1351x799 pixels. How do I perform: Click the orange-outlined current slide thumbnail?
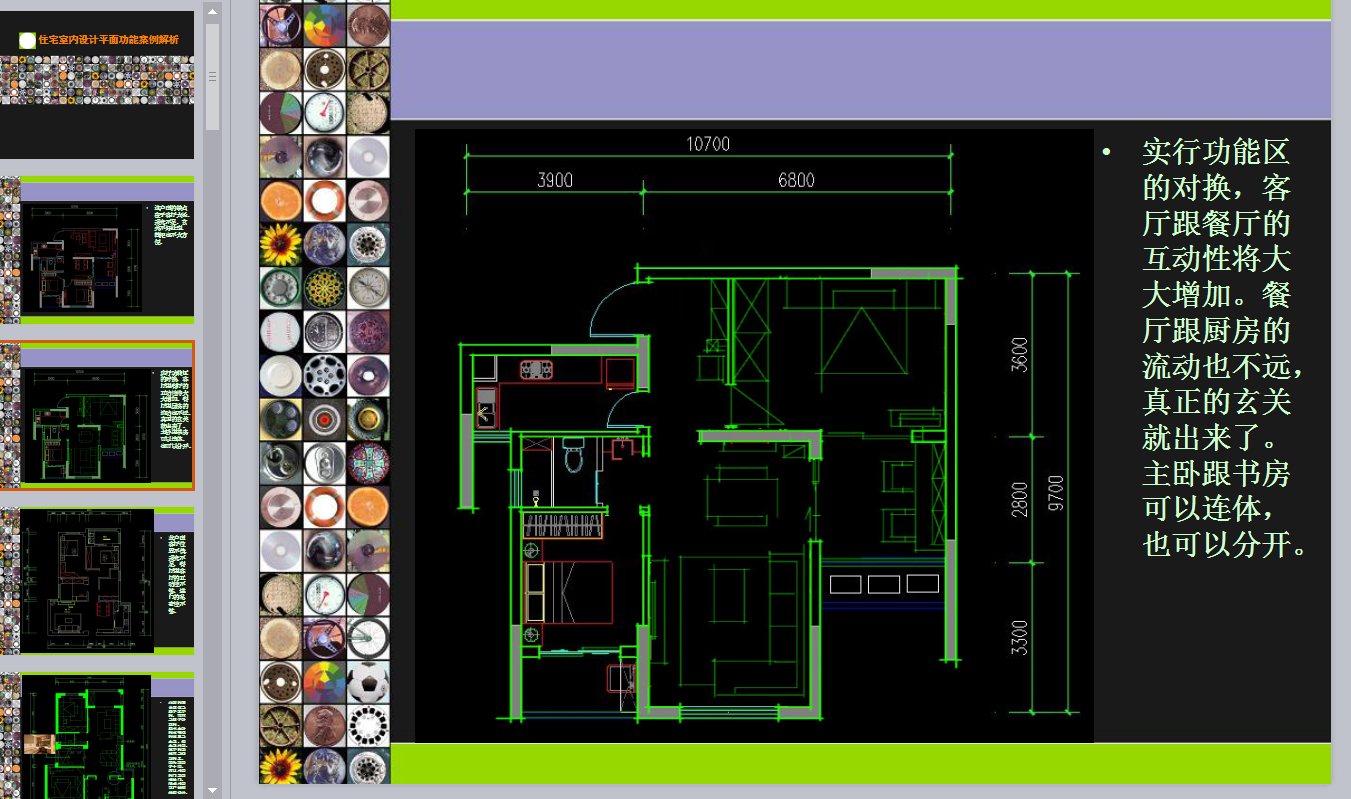[97, 415]
